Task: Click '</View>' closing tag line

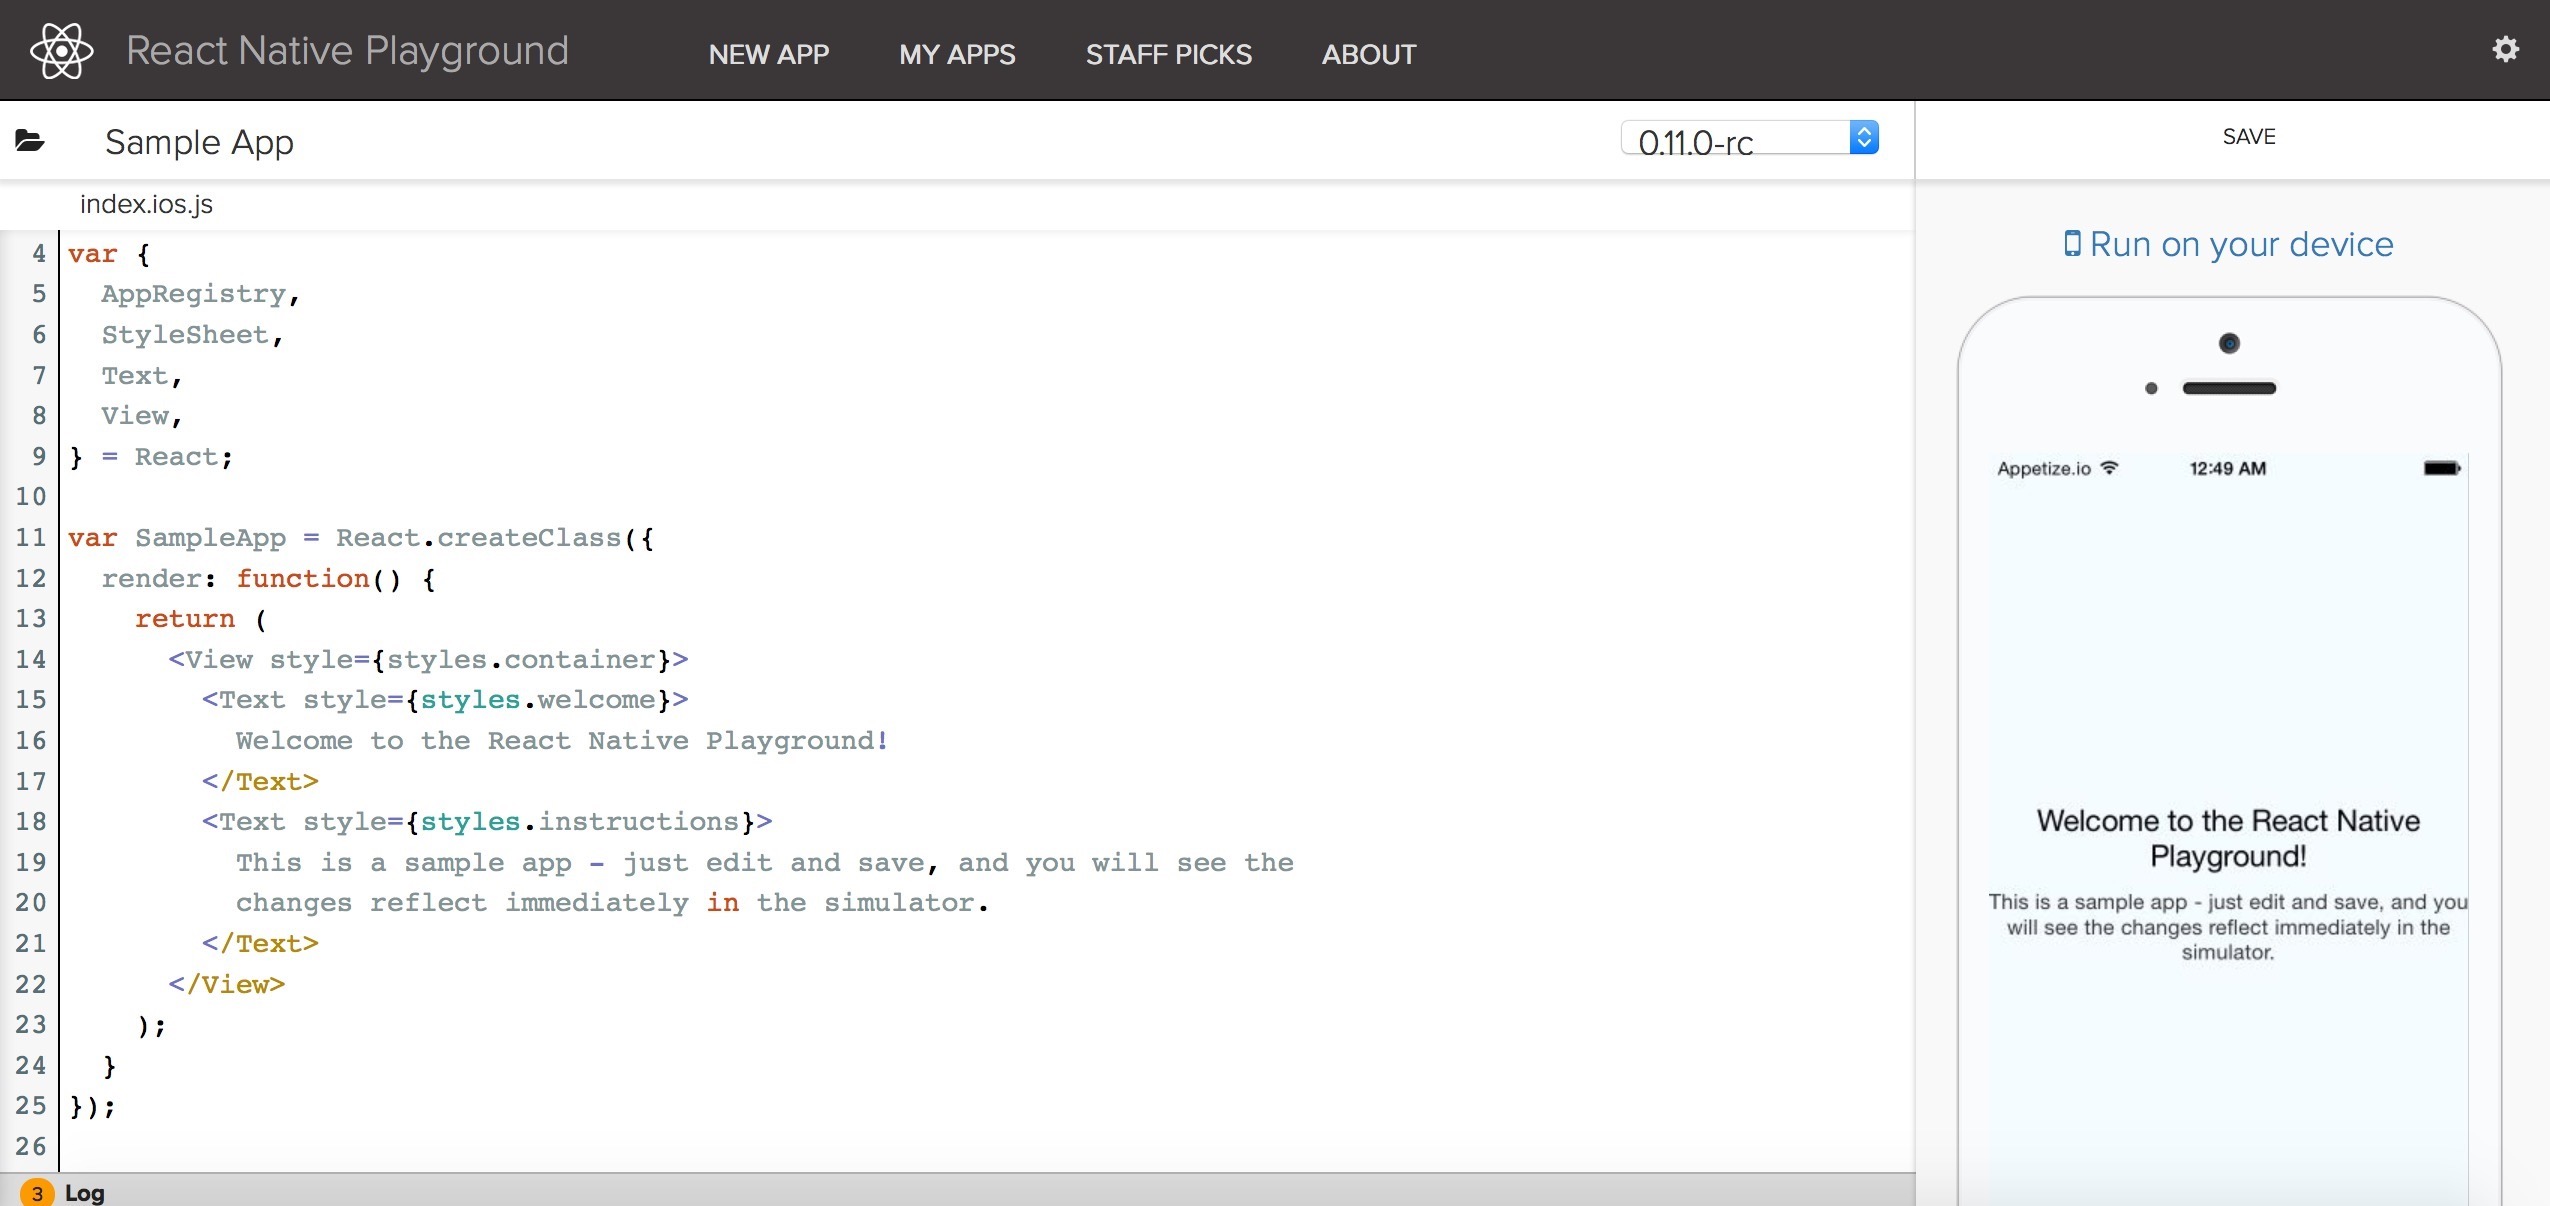Action: tap(227, 985)
